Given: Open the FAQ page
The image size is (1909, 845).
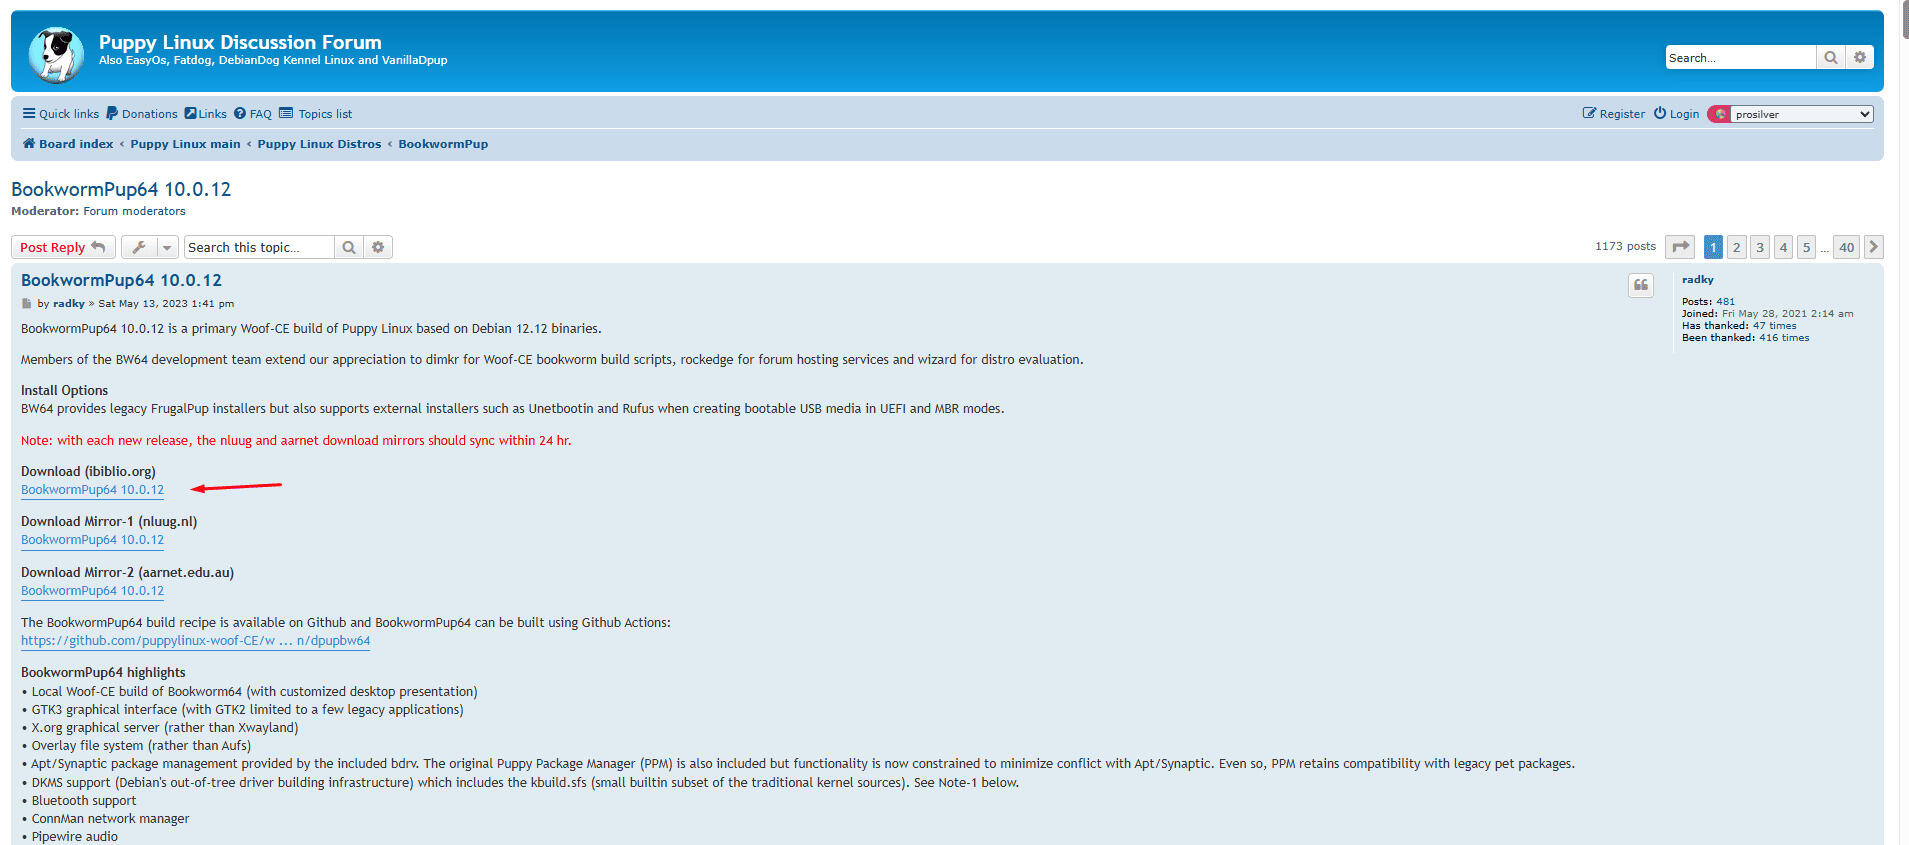Looking at the screenshot, I should coord(253,114).
